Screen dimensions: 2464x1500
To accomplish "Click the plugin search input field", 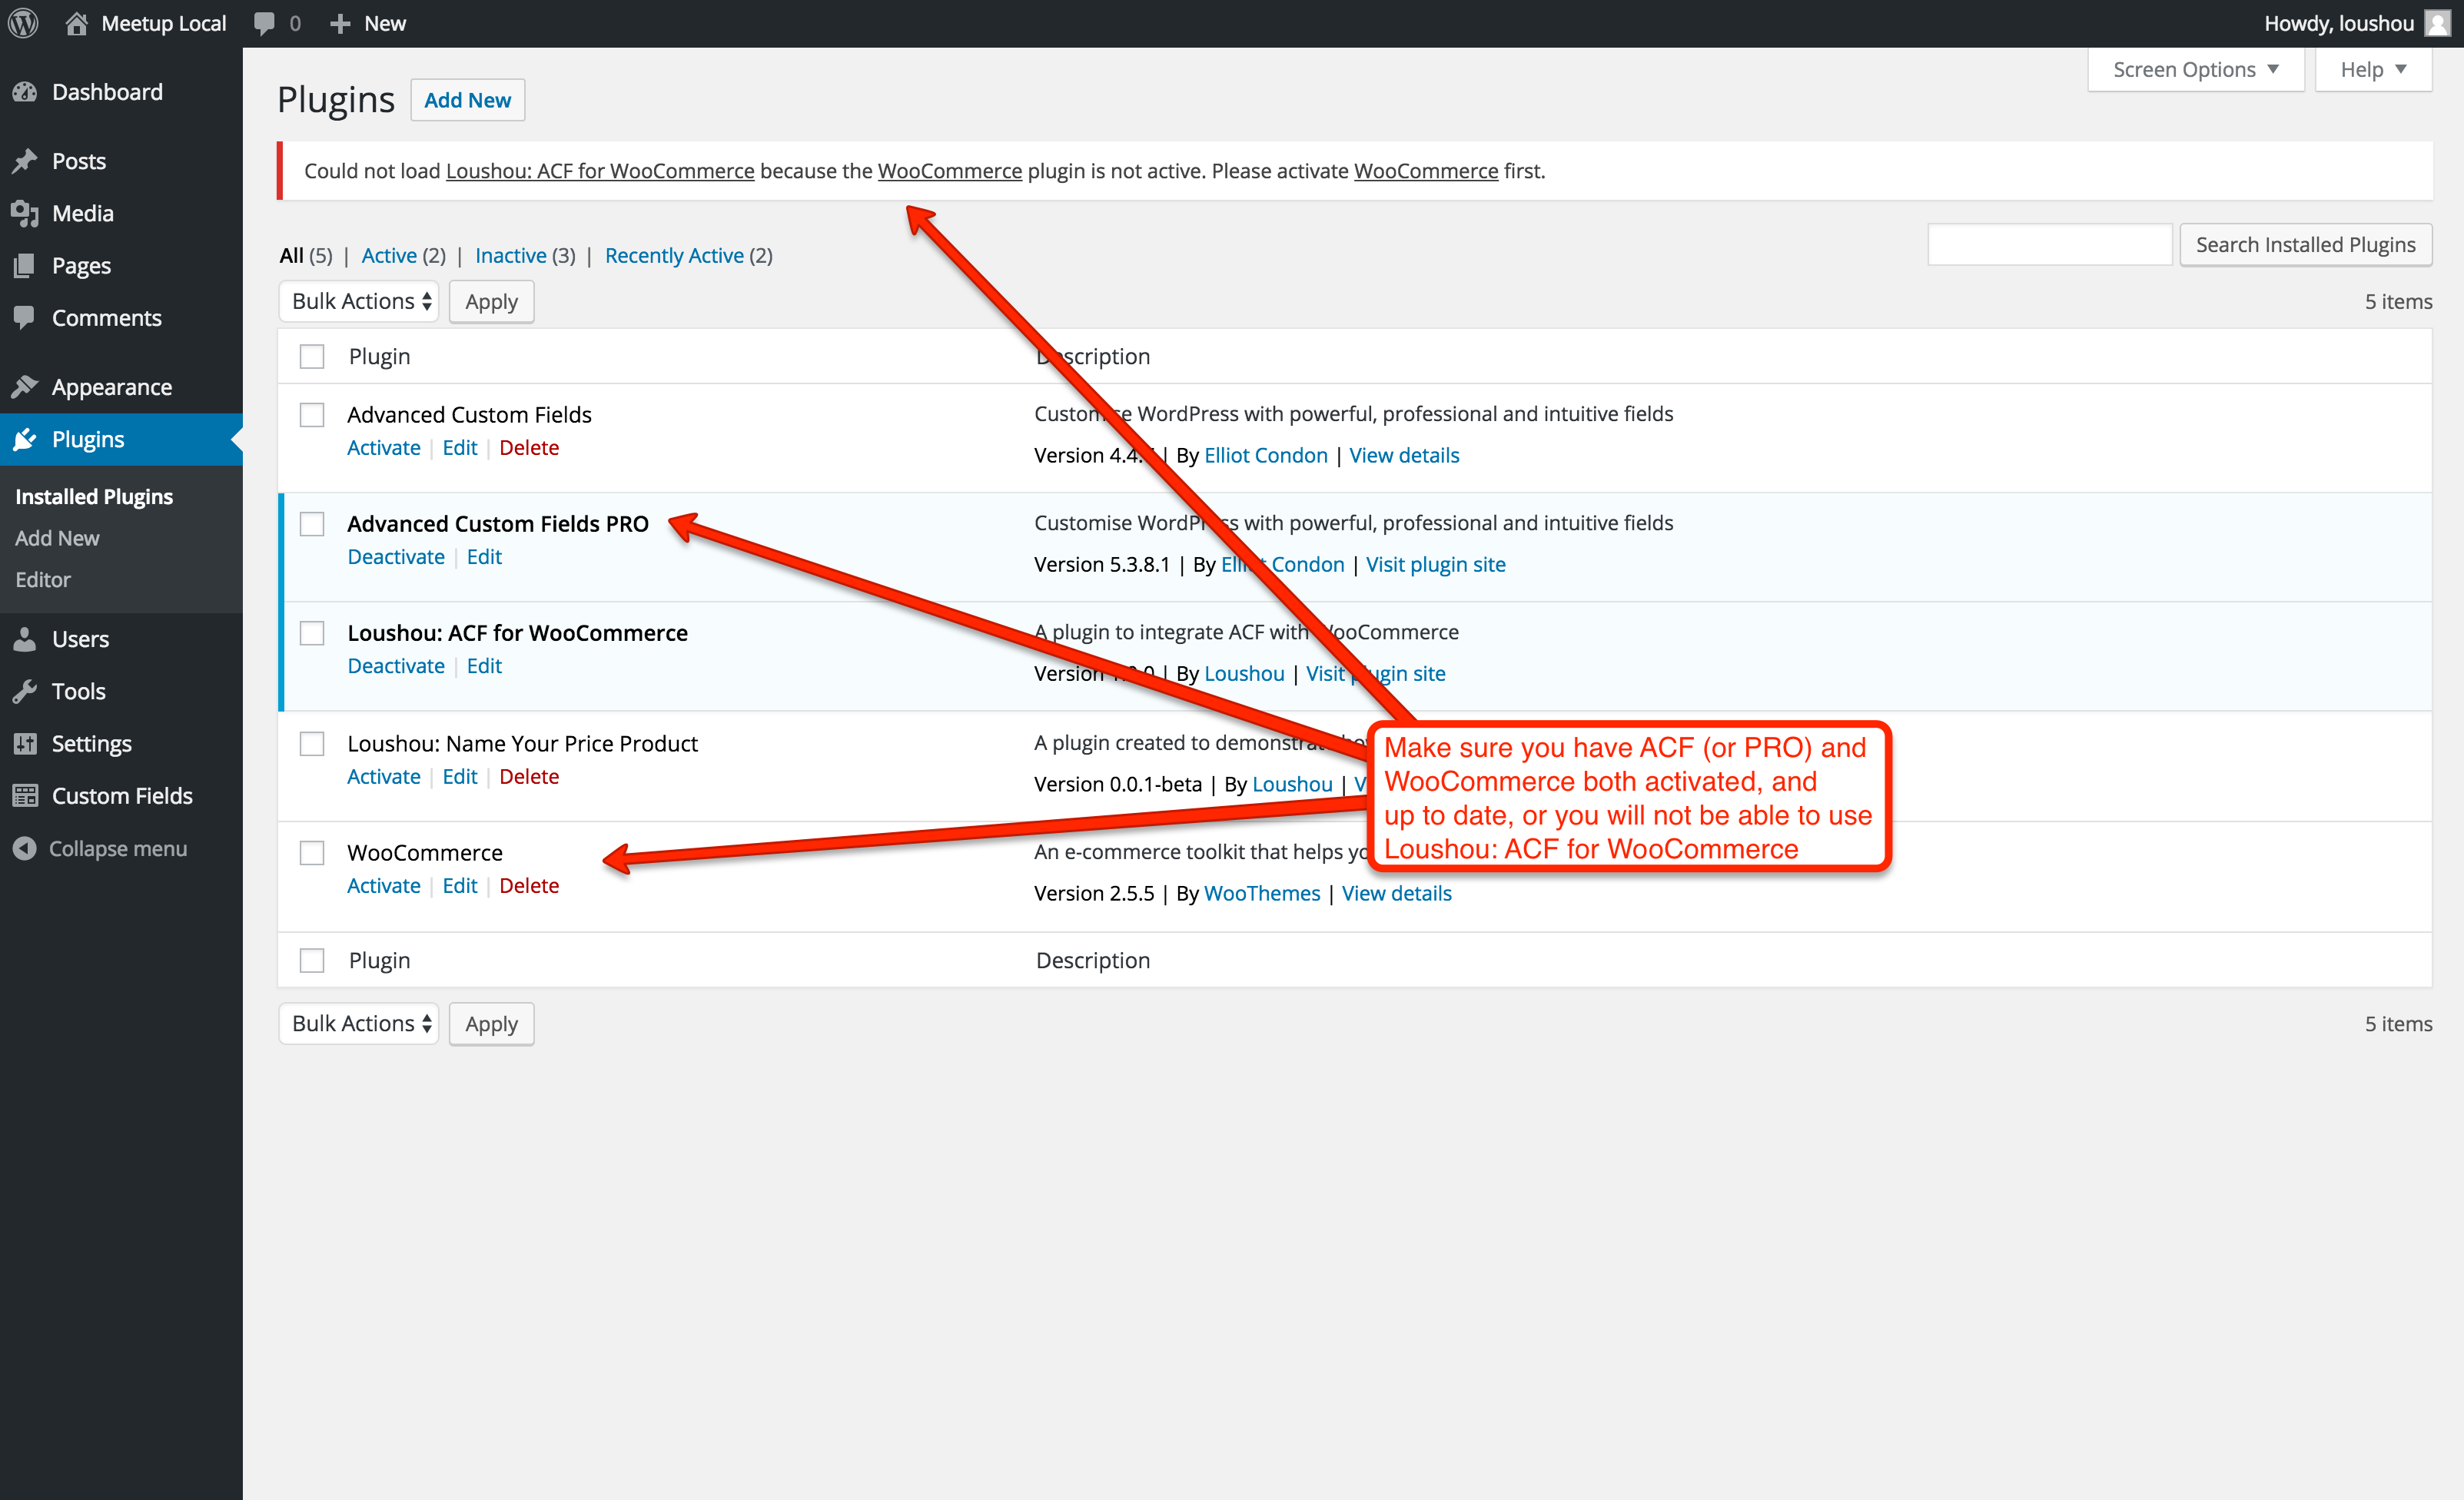I will point(2050,245).
